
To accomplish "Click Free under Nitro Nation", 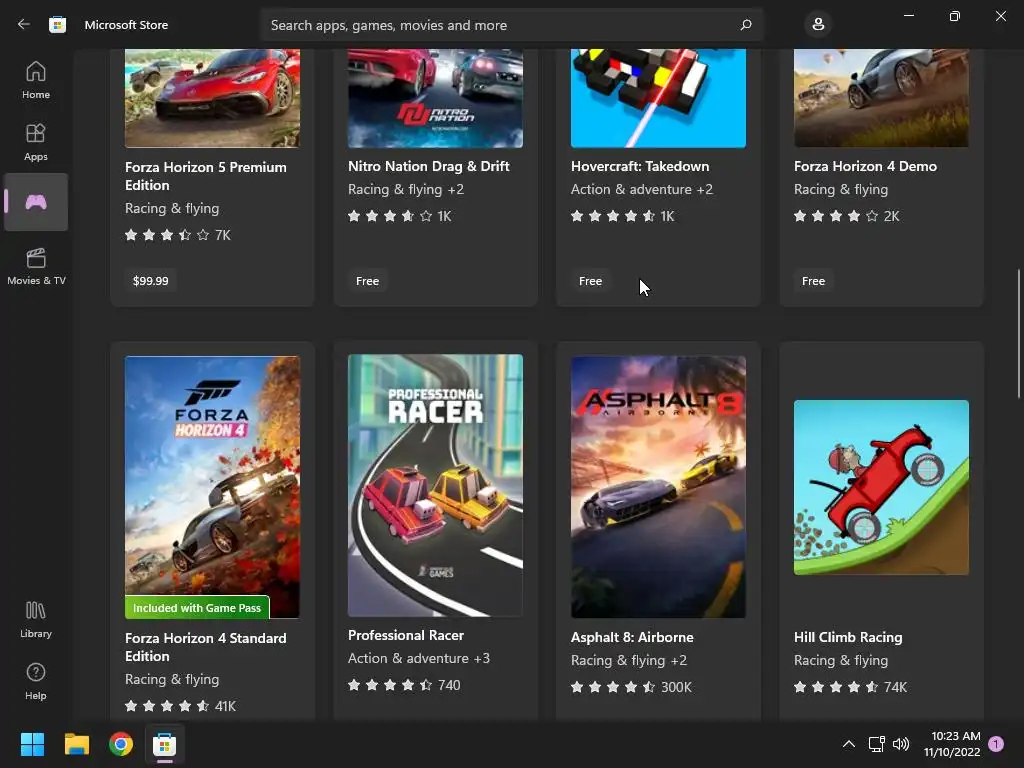I will pos(367,281).
